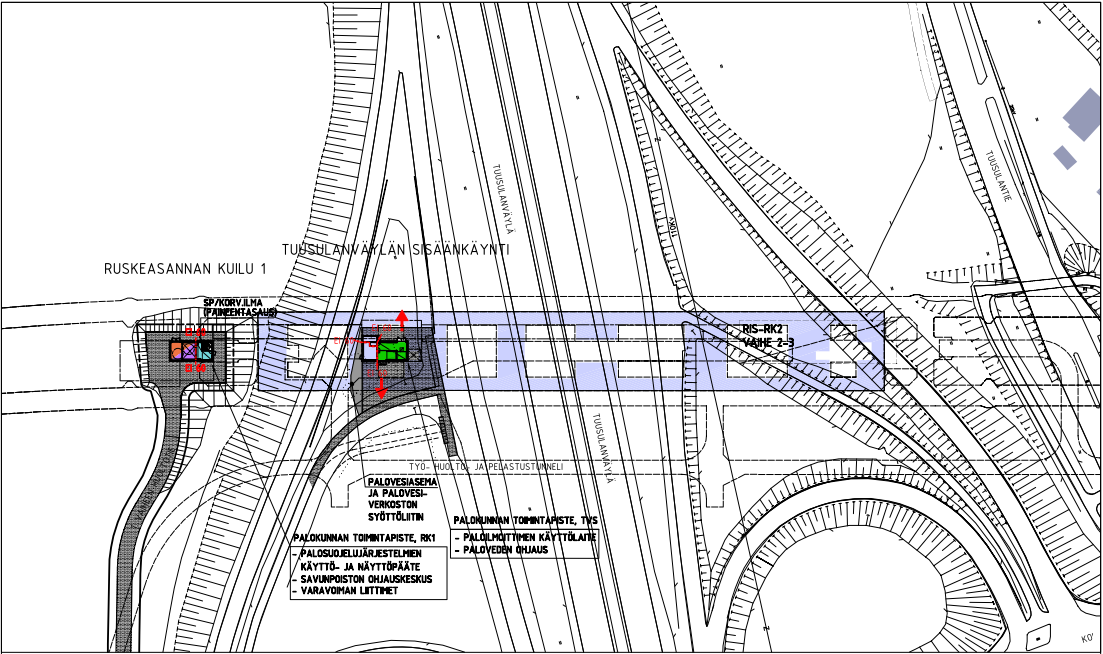Click the upward red exit arrow
The height and width of the screenshot is (654, 1103).
(402, 320)
